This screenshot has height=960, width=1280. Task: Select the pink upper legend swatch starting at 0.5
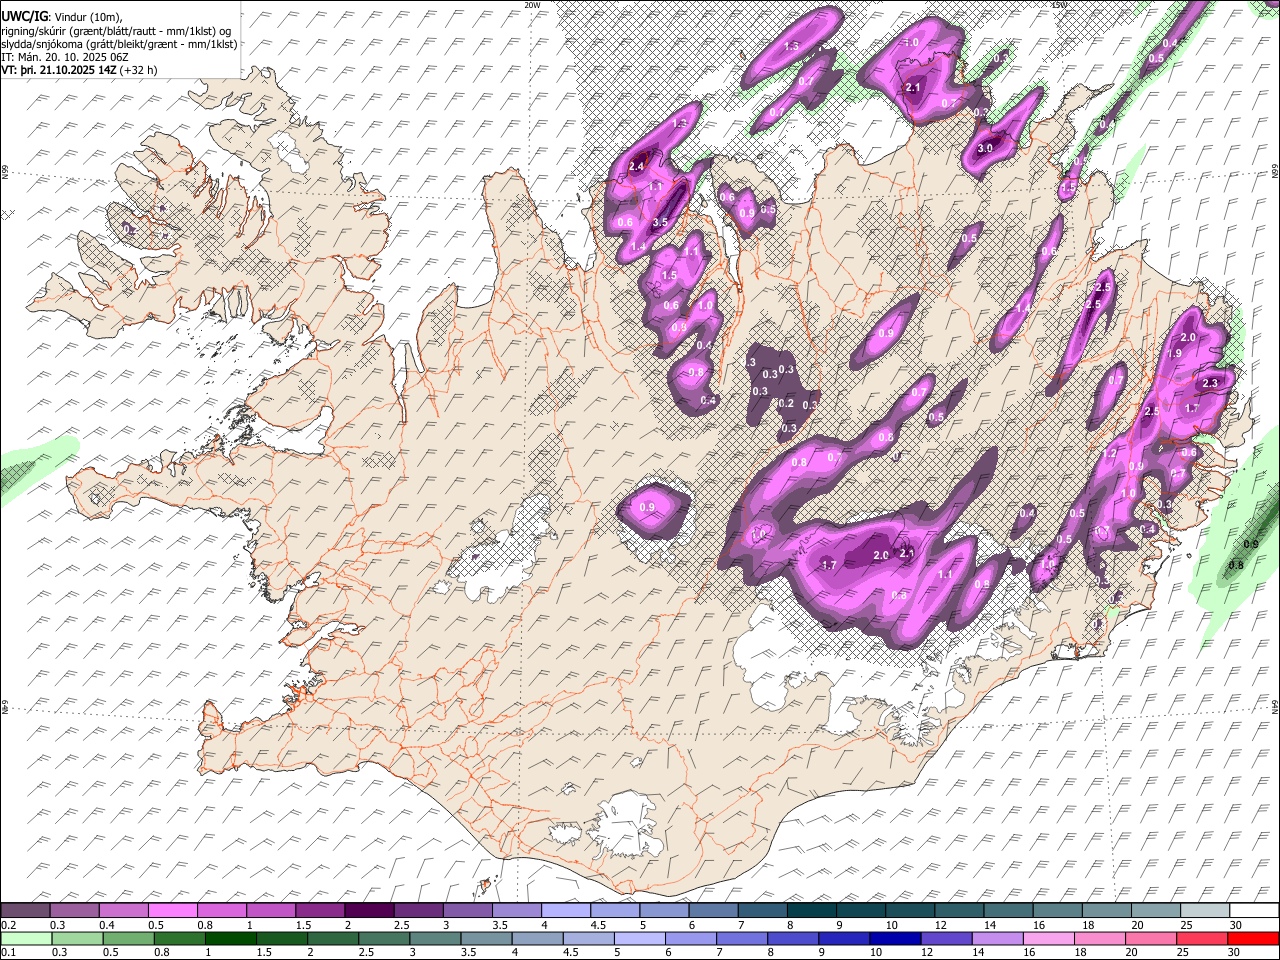click(172, 910)
